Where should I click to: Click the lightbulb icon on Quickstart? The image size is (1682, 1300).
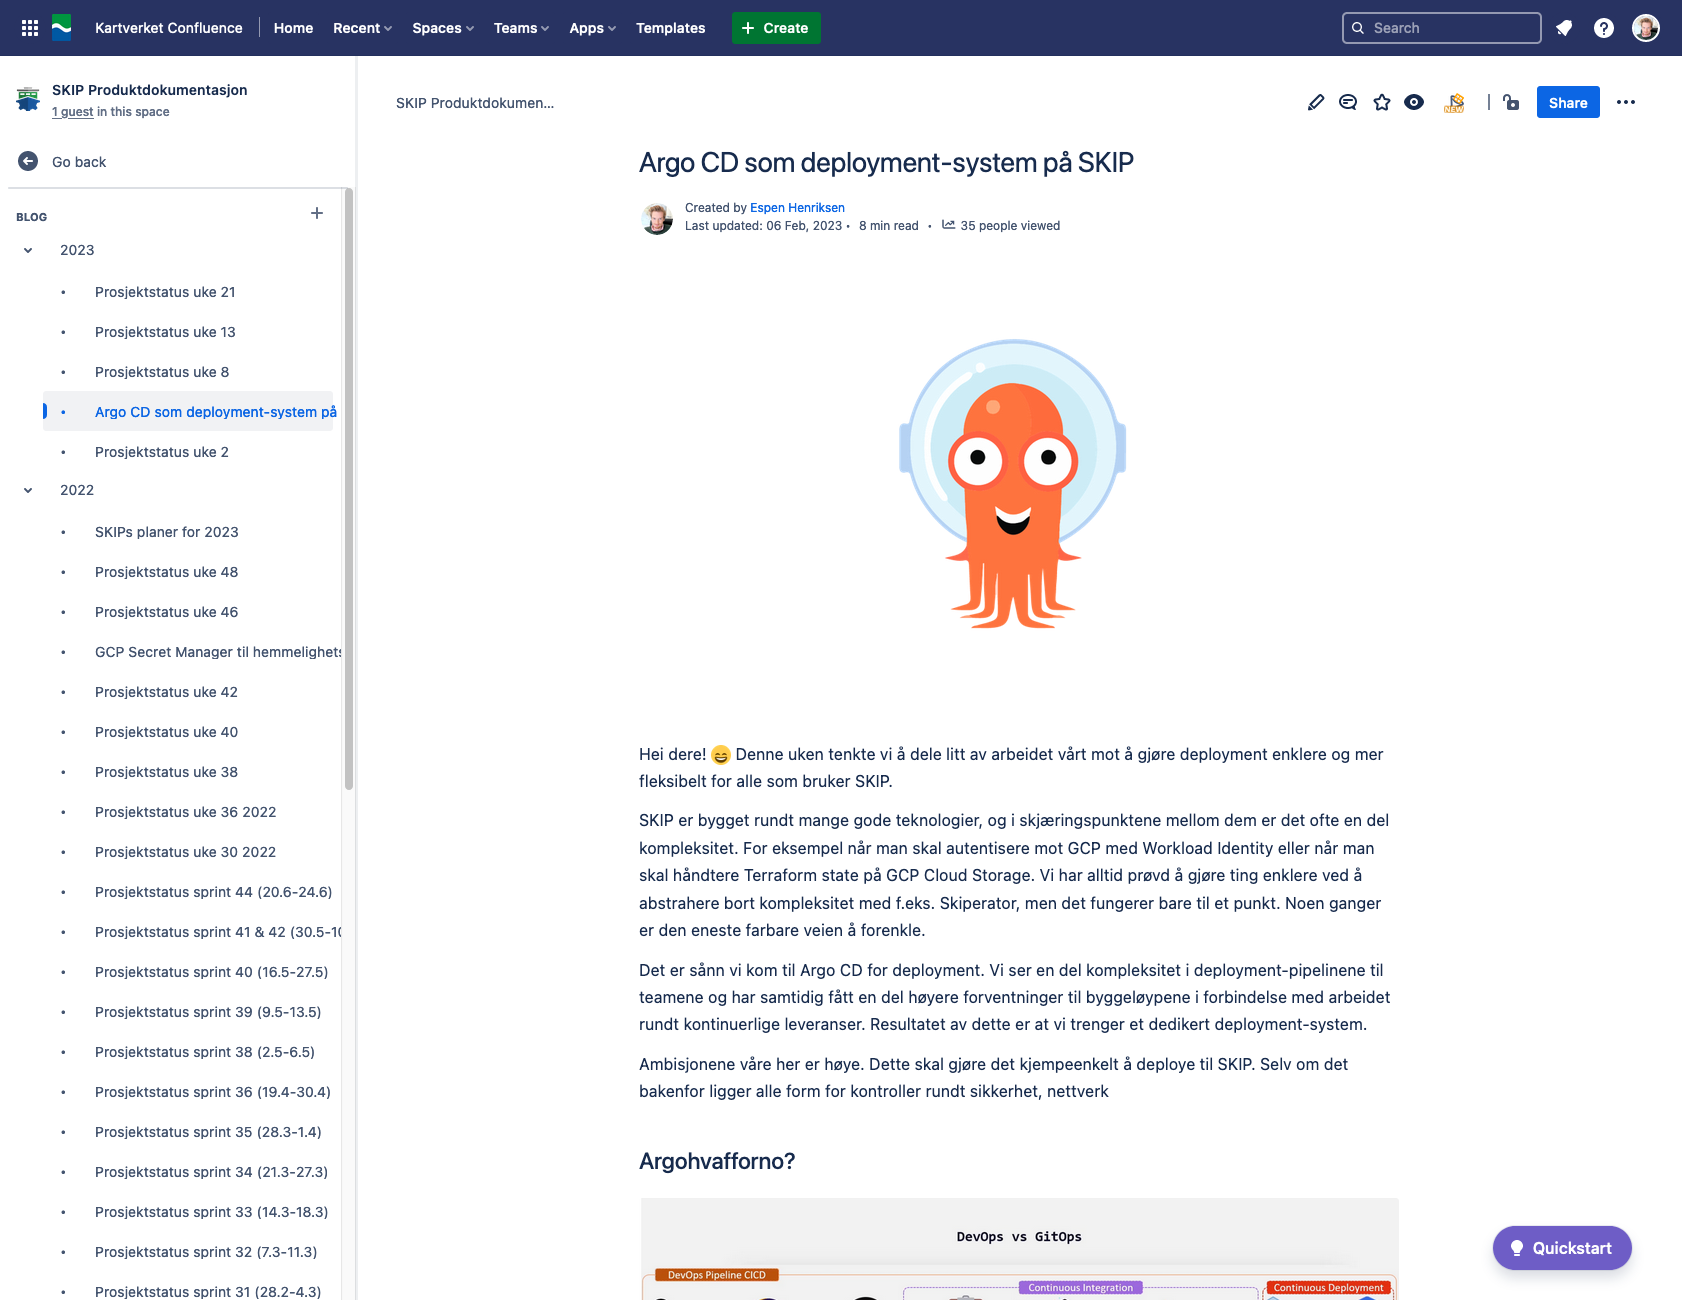[x=1517, y=1248]
